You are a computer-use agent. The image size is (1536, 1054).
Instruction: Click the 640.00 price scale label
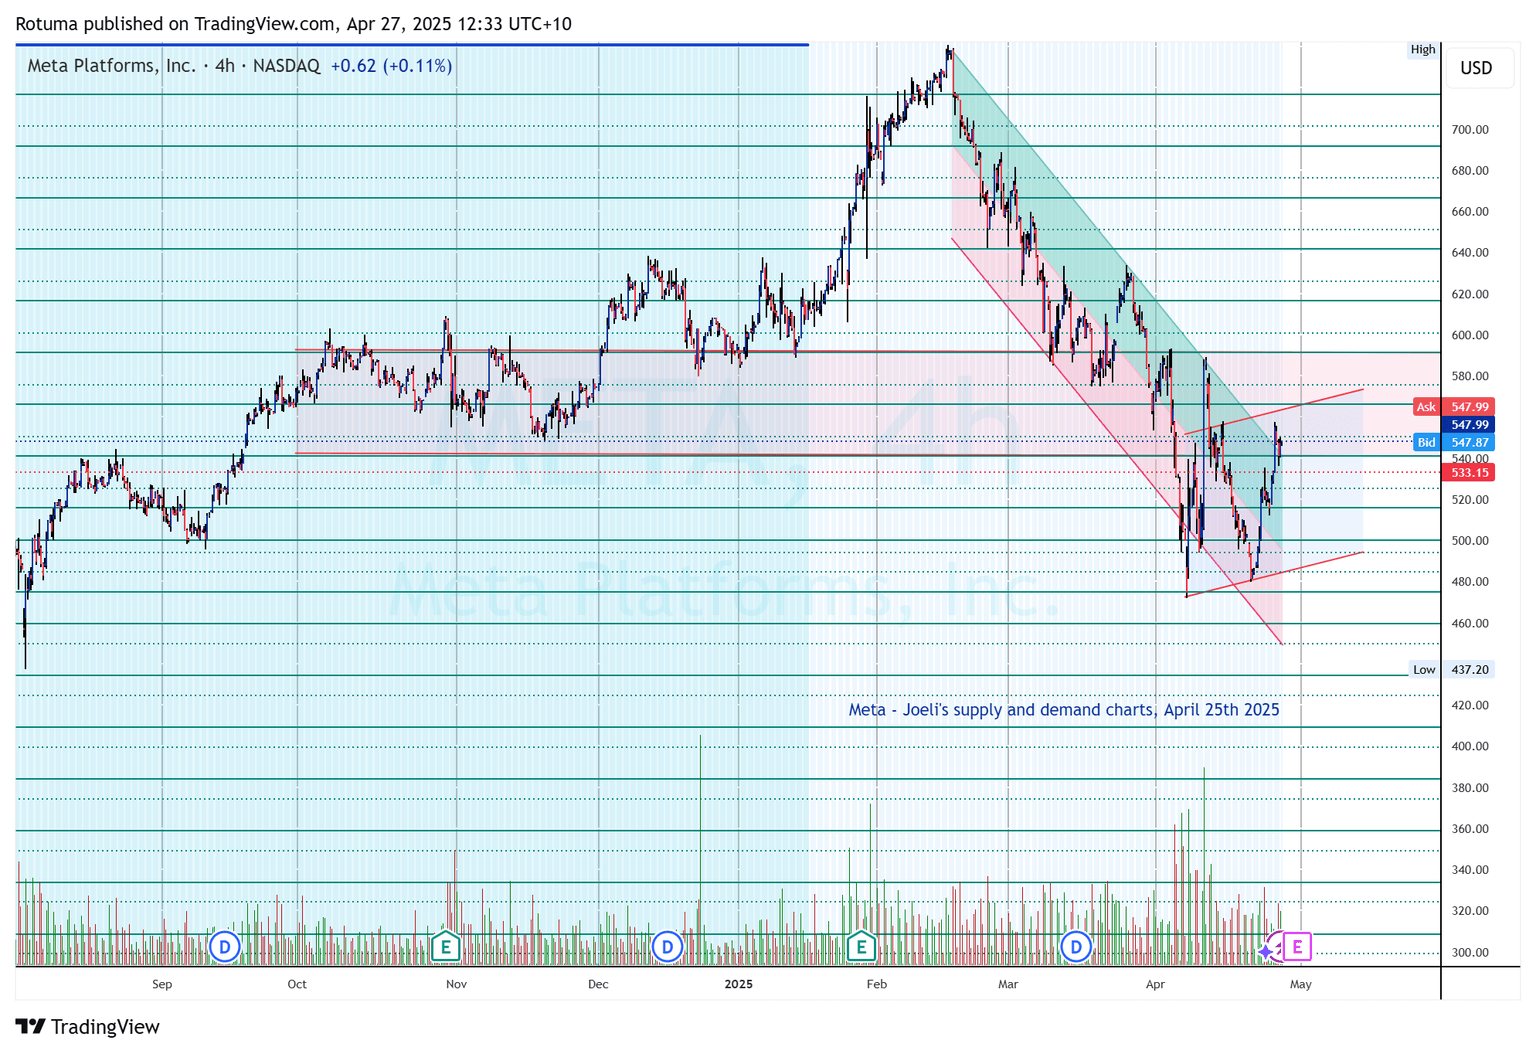pos(1470,253)
